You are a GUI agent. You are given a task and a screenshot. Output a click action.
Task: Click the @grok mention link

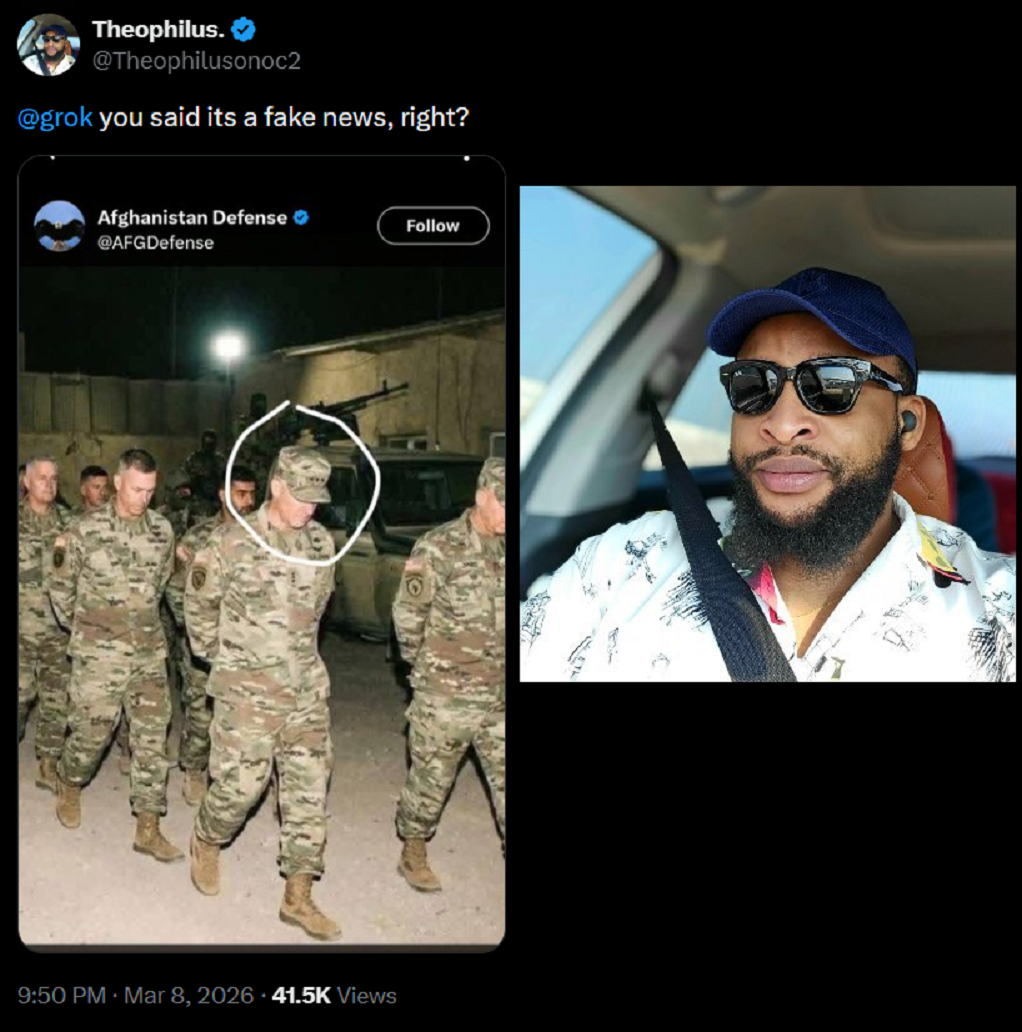click(x=55, y=117)
